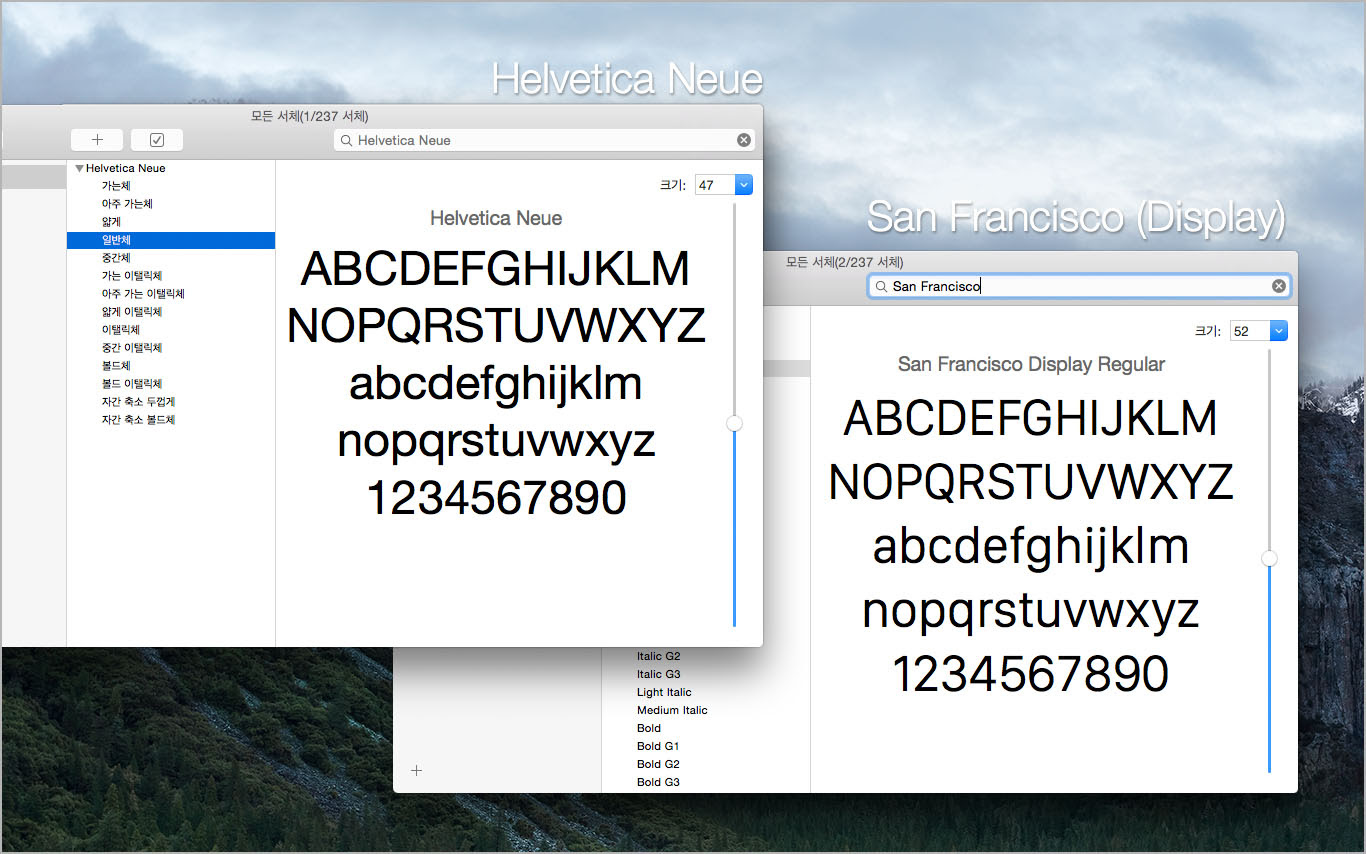The image size is (1366, 854).
Task: Select the 볼드체 font style
Action: [116, 366]
